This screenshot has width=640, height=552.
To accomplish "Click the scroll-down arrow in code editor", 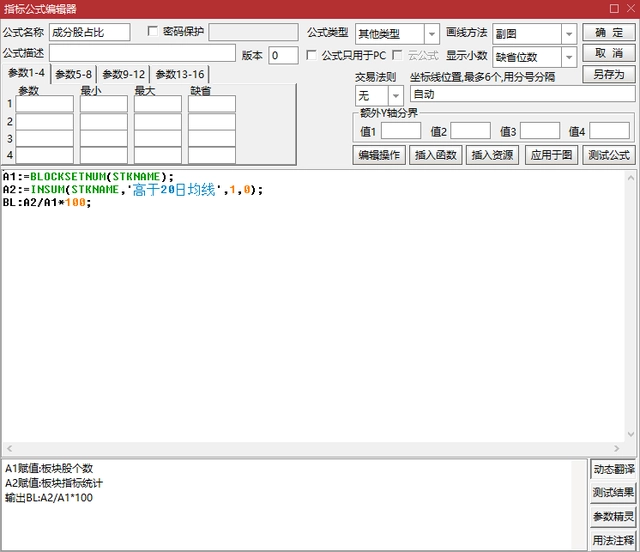I will (631, 434).
